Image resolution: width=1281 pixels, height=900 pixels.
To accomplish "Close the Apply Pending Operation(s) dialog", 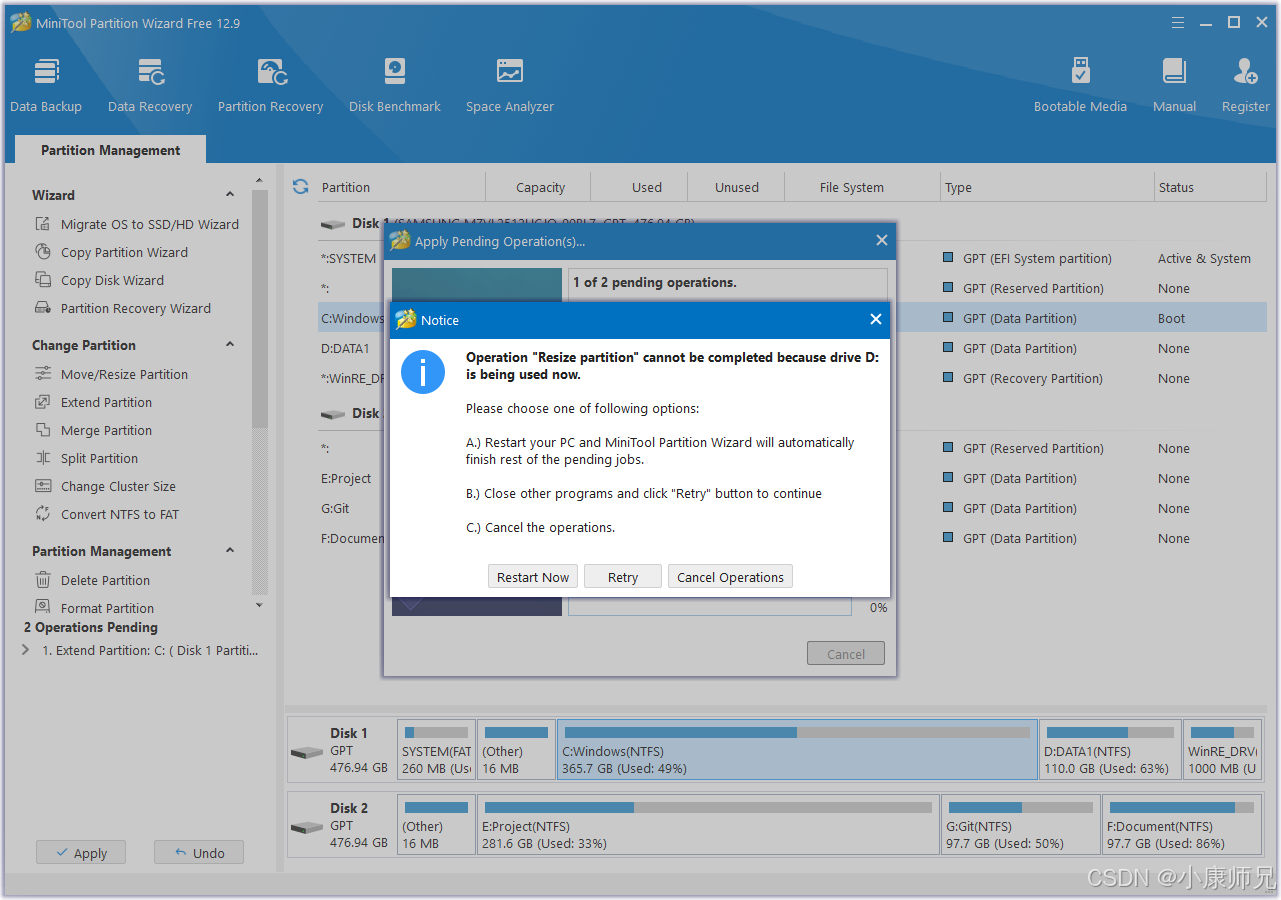I will (x=881, y=241).
